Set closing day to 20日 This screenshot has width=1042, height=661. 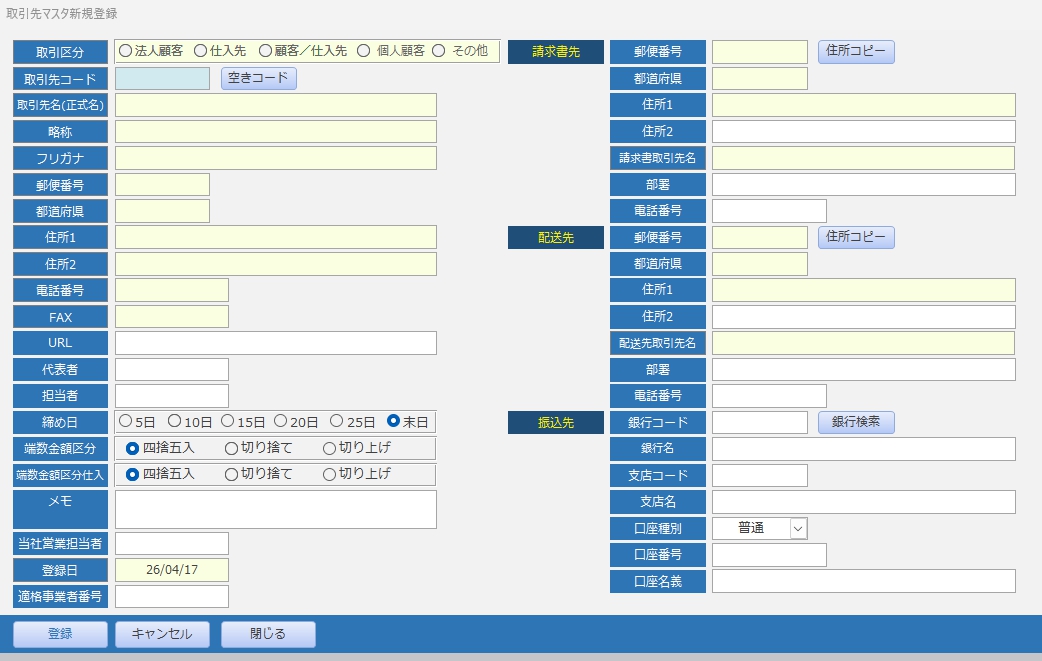tap(281, 422)
